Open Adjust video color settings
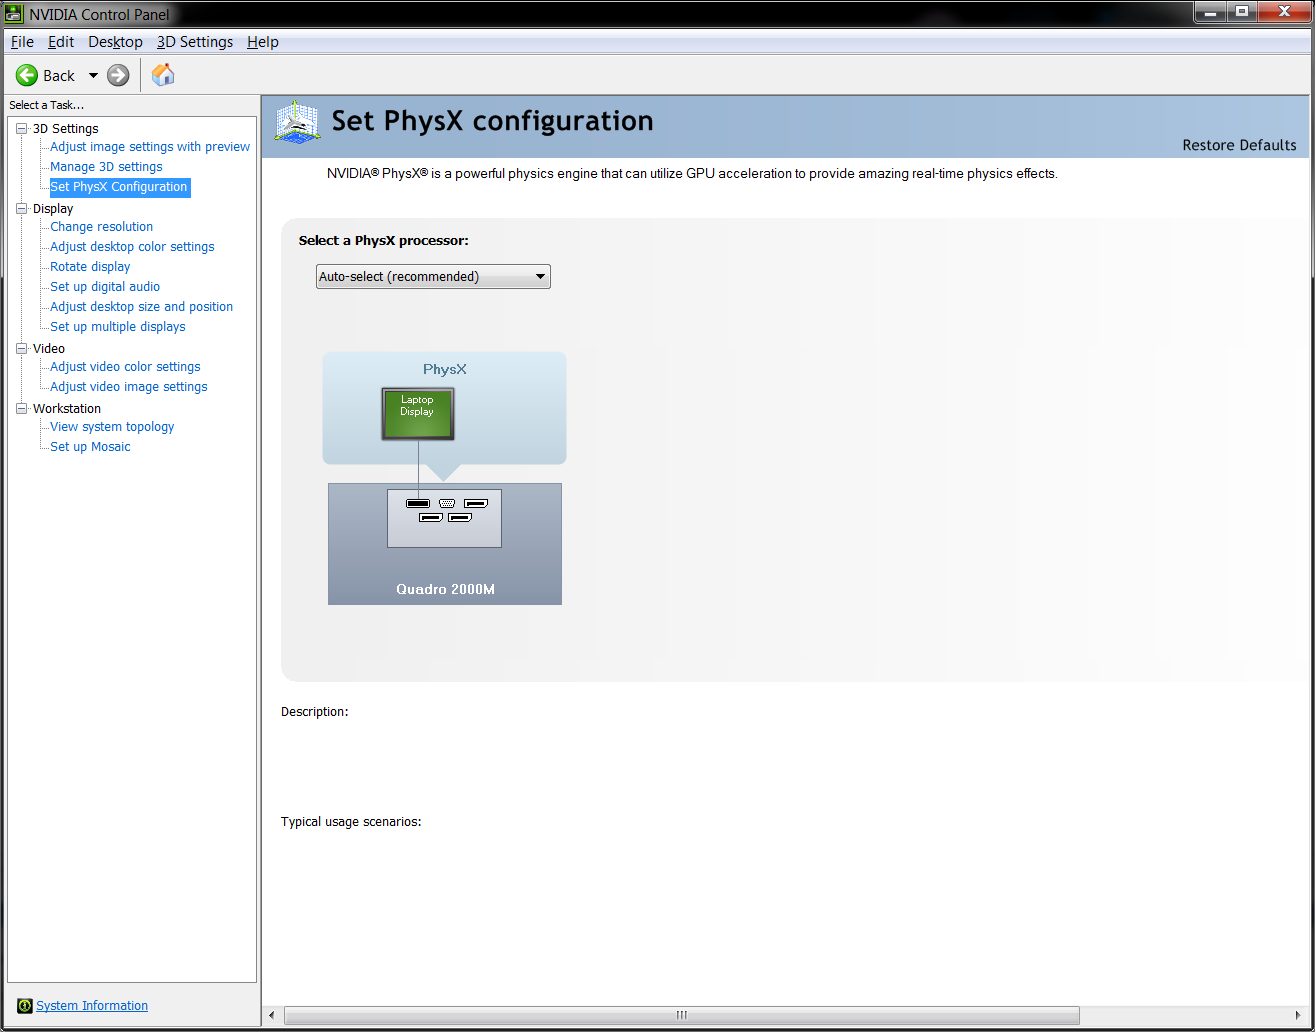 (125, 367)
